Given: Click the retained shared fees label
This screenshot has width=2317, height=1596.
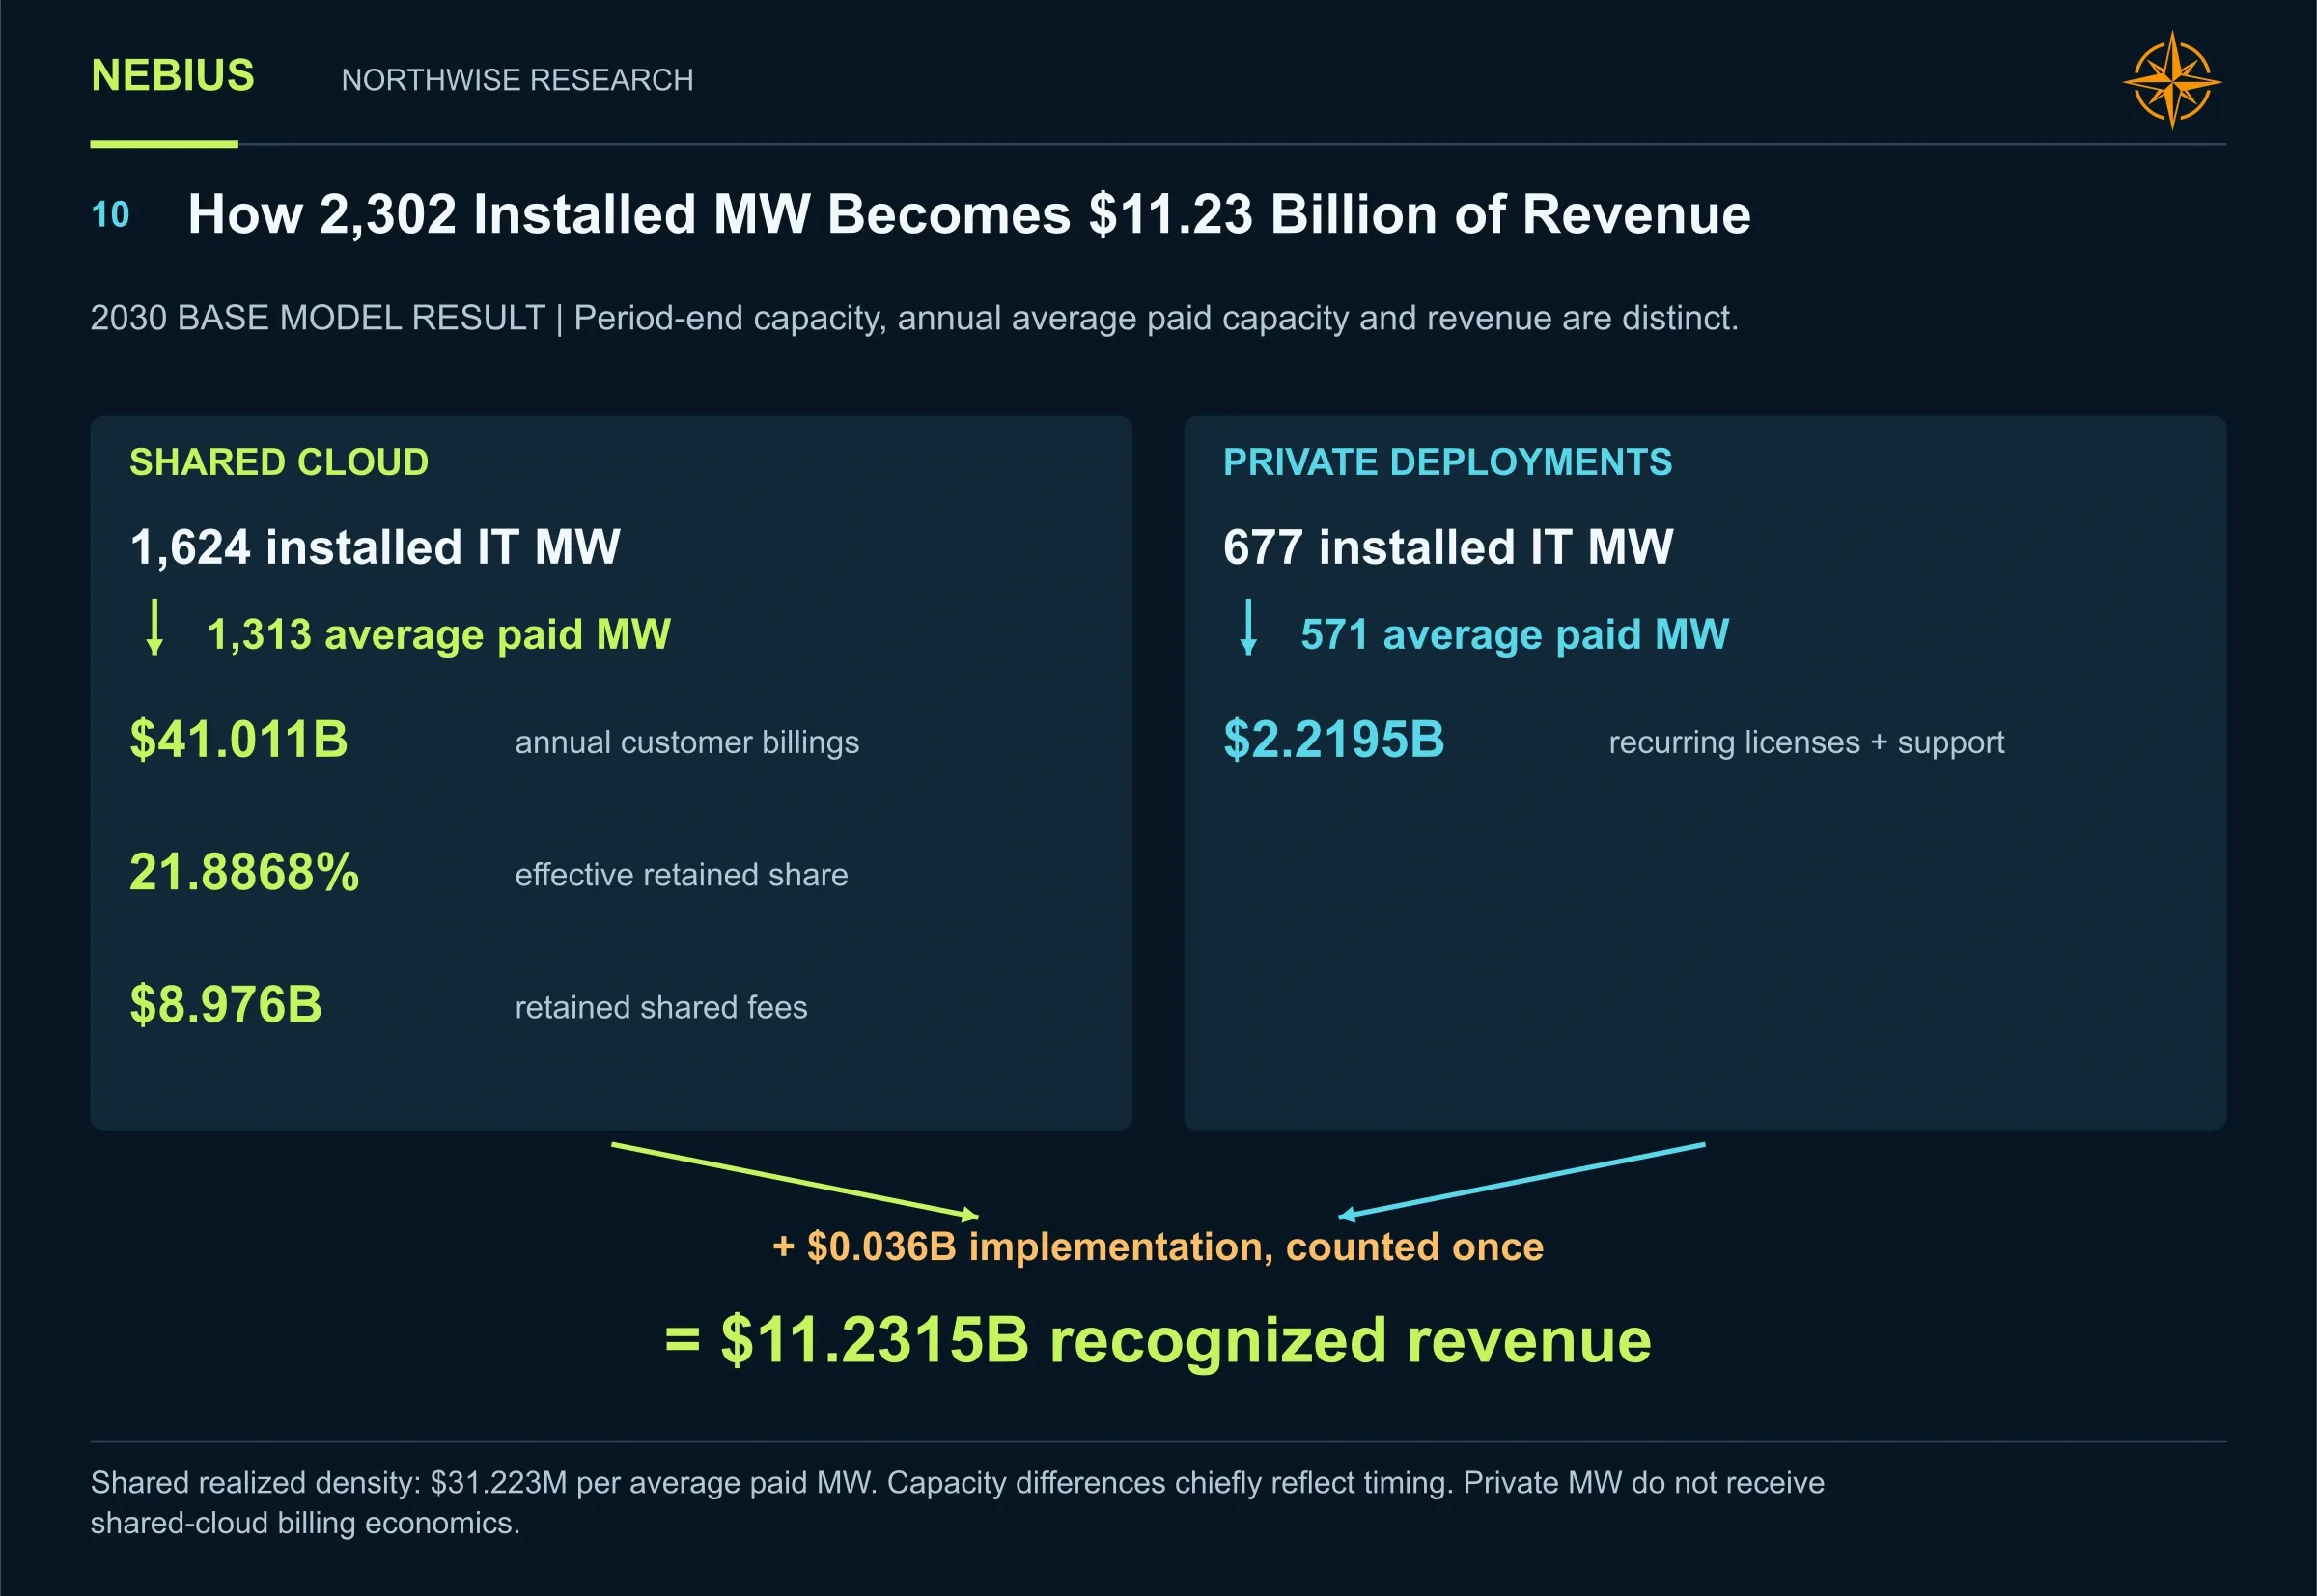Looking at the screenshot, I should (x=661, y=1007).
